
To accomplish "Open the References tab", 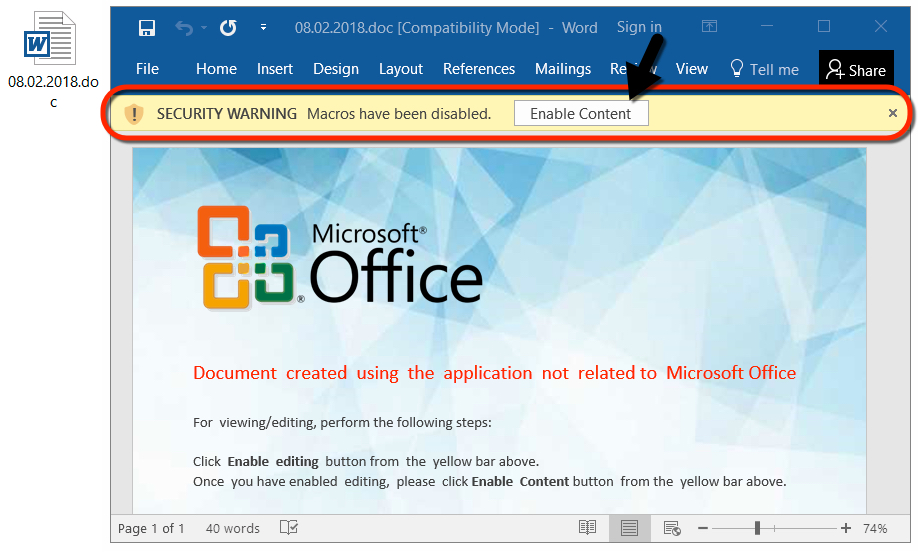I will (479, 69).
